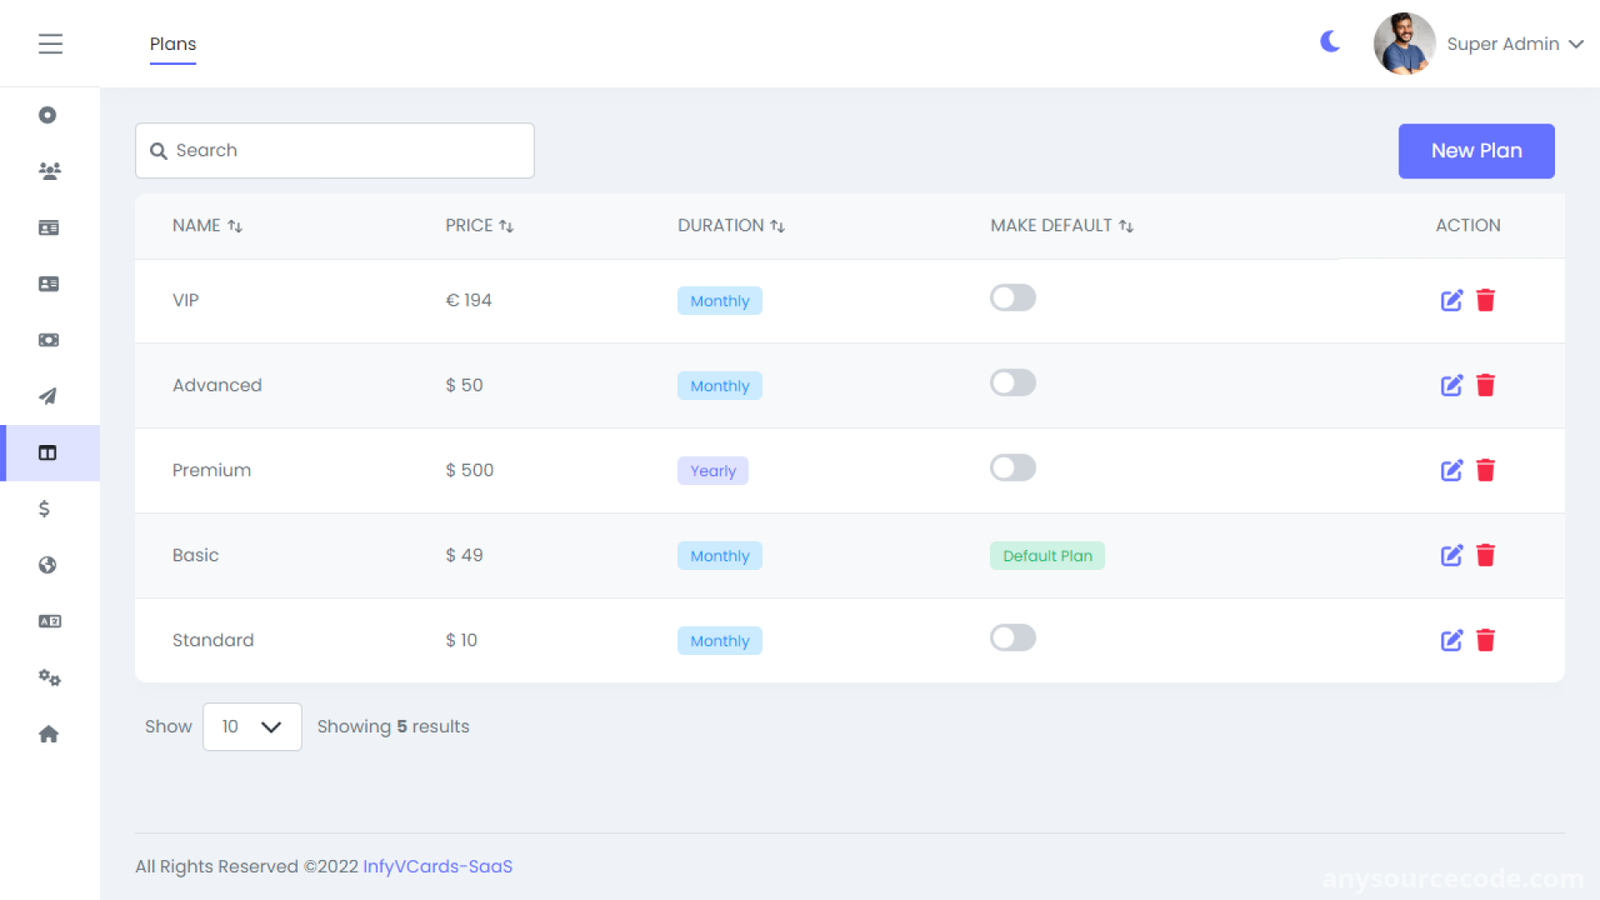Open the dashboard circle icon in sidebar
Viewport: 1600px width, 900px height.
(x=47, y=115)
